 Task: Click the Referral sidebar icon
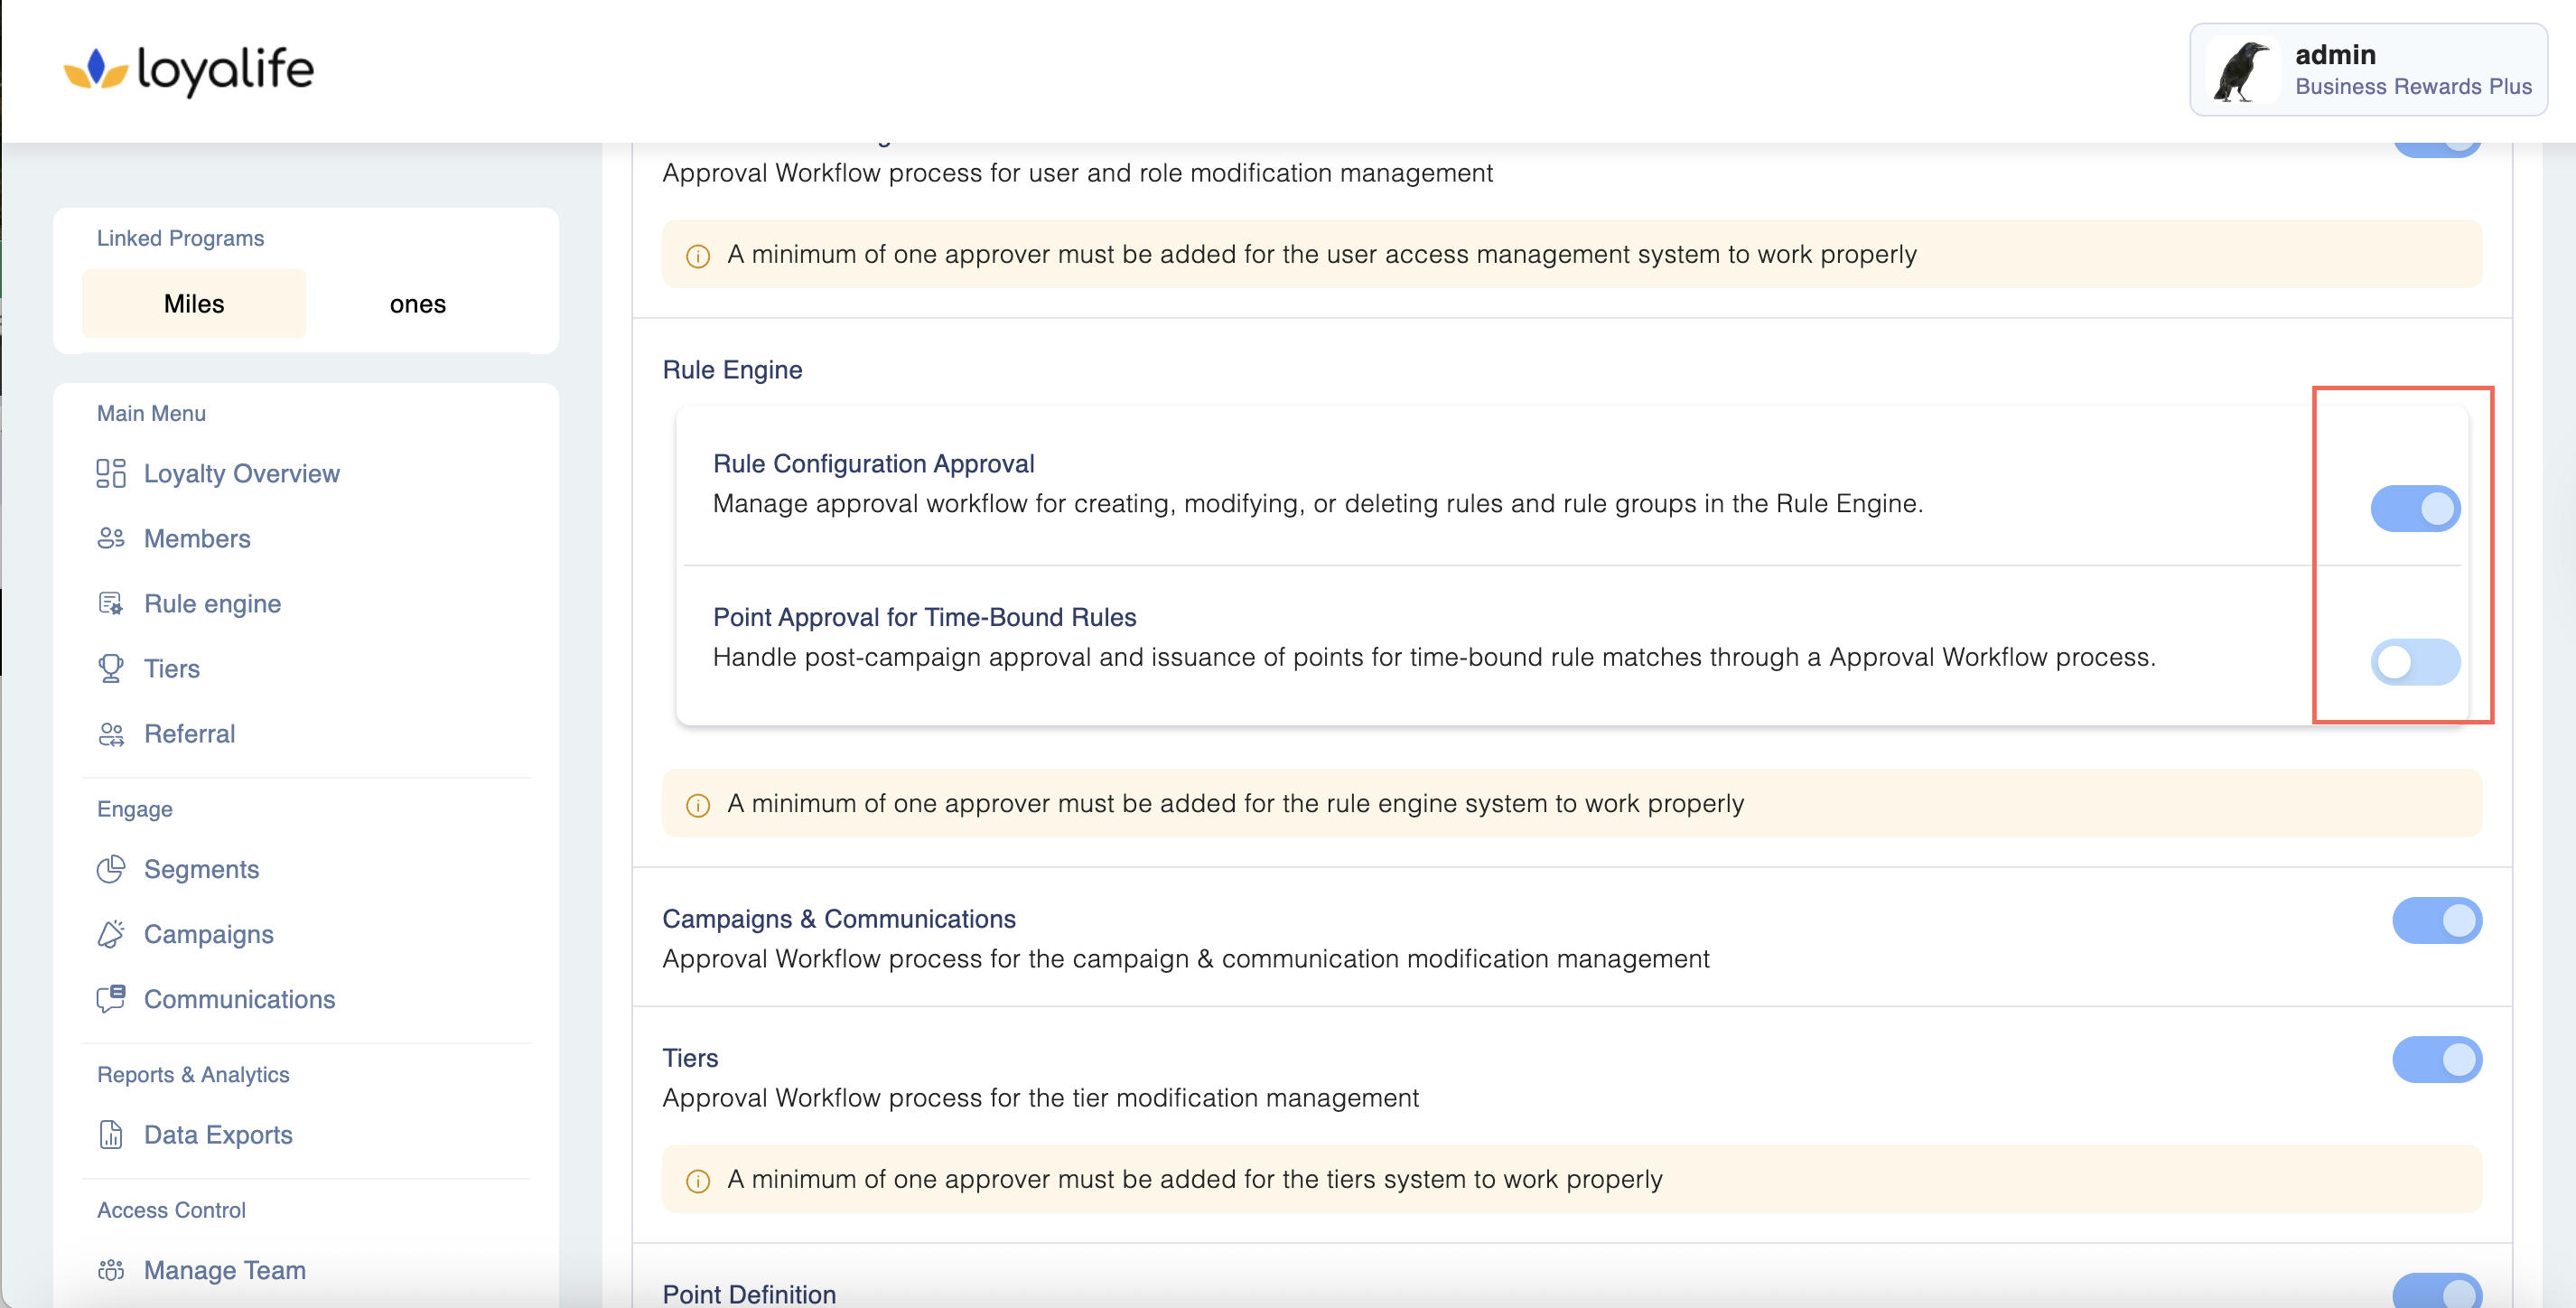pos(110,734)
